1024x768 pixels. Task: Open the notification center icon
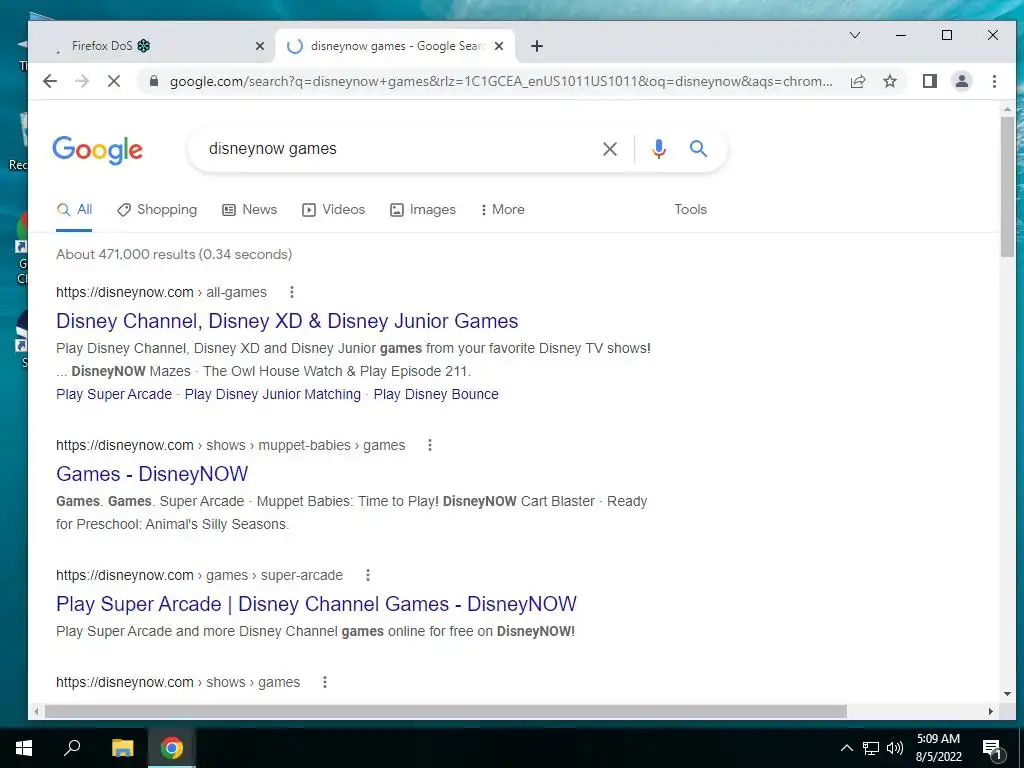992,748
